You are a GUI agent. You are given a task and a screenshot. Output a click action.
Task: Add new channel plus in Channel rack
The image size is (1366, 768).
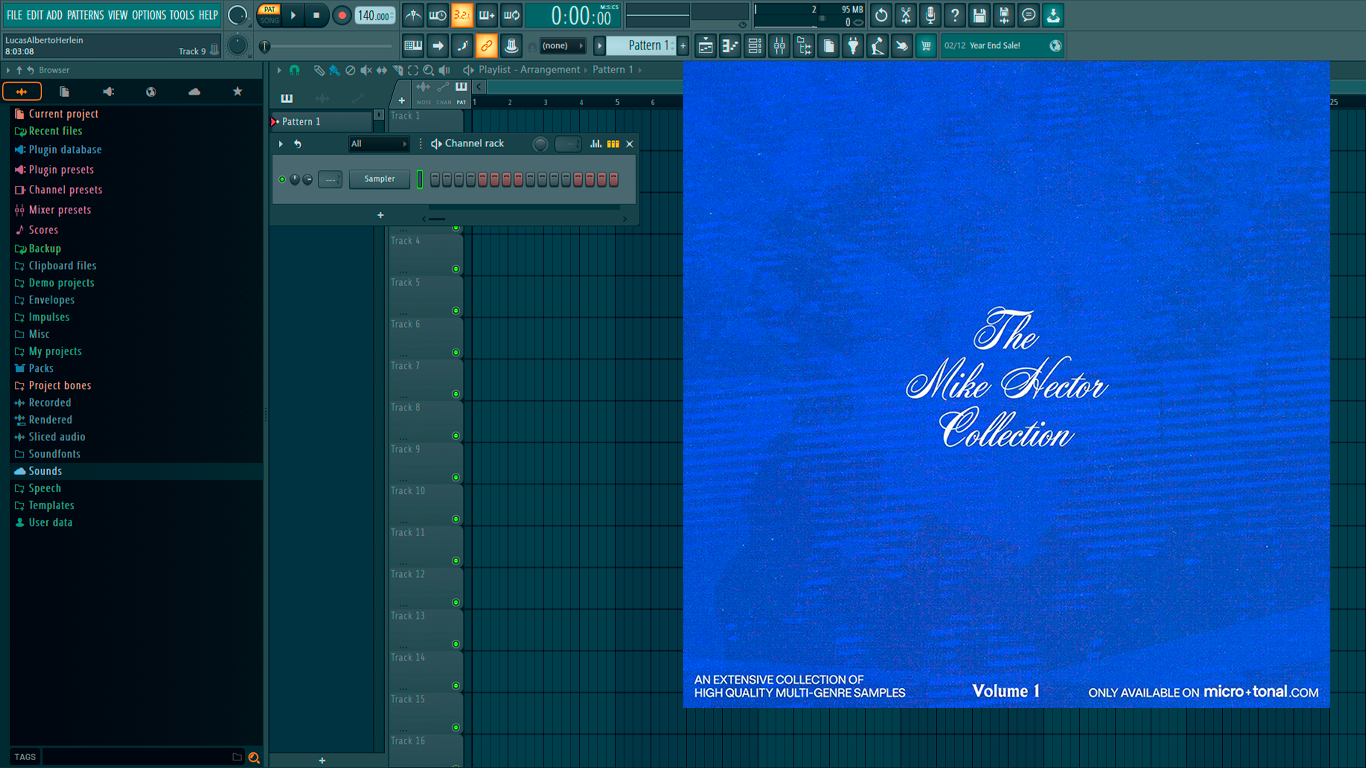pos(380,215)
